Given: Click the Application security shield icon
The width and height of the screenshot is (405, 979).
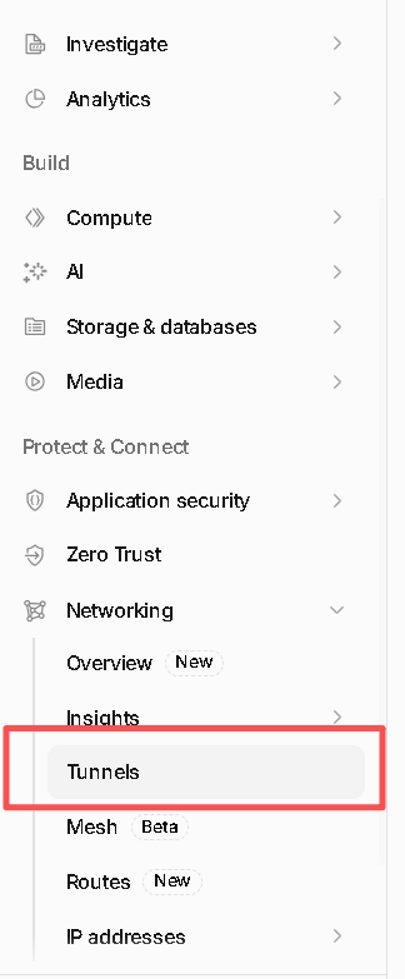Looking at the screenshot, I should point(34,501).
